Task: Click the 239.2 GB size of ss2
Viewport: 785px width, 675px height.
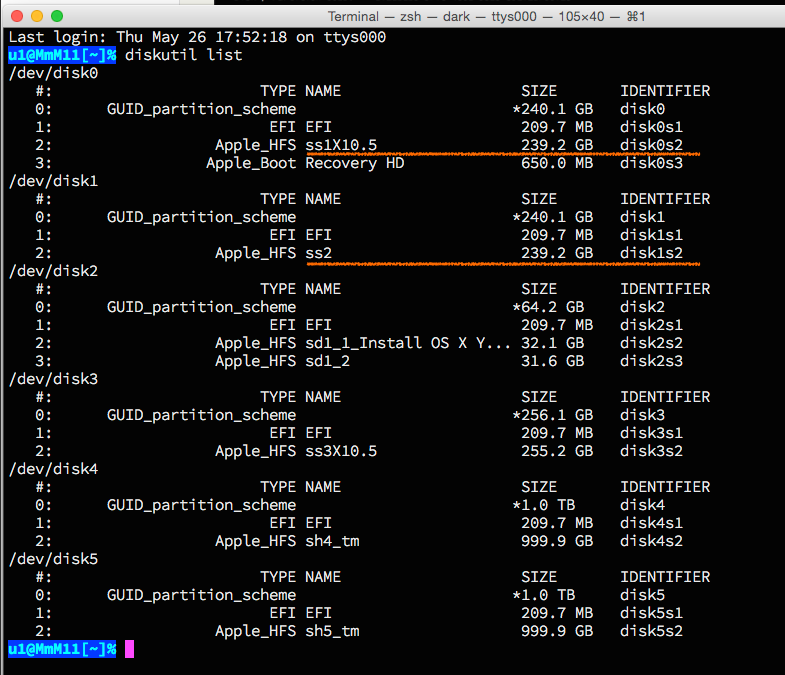Action: click(557, 253)
